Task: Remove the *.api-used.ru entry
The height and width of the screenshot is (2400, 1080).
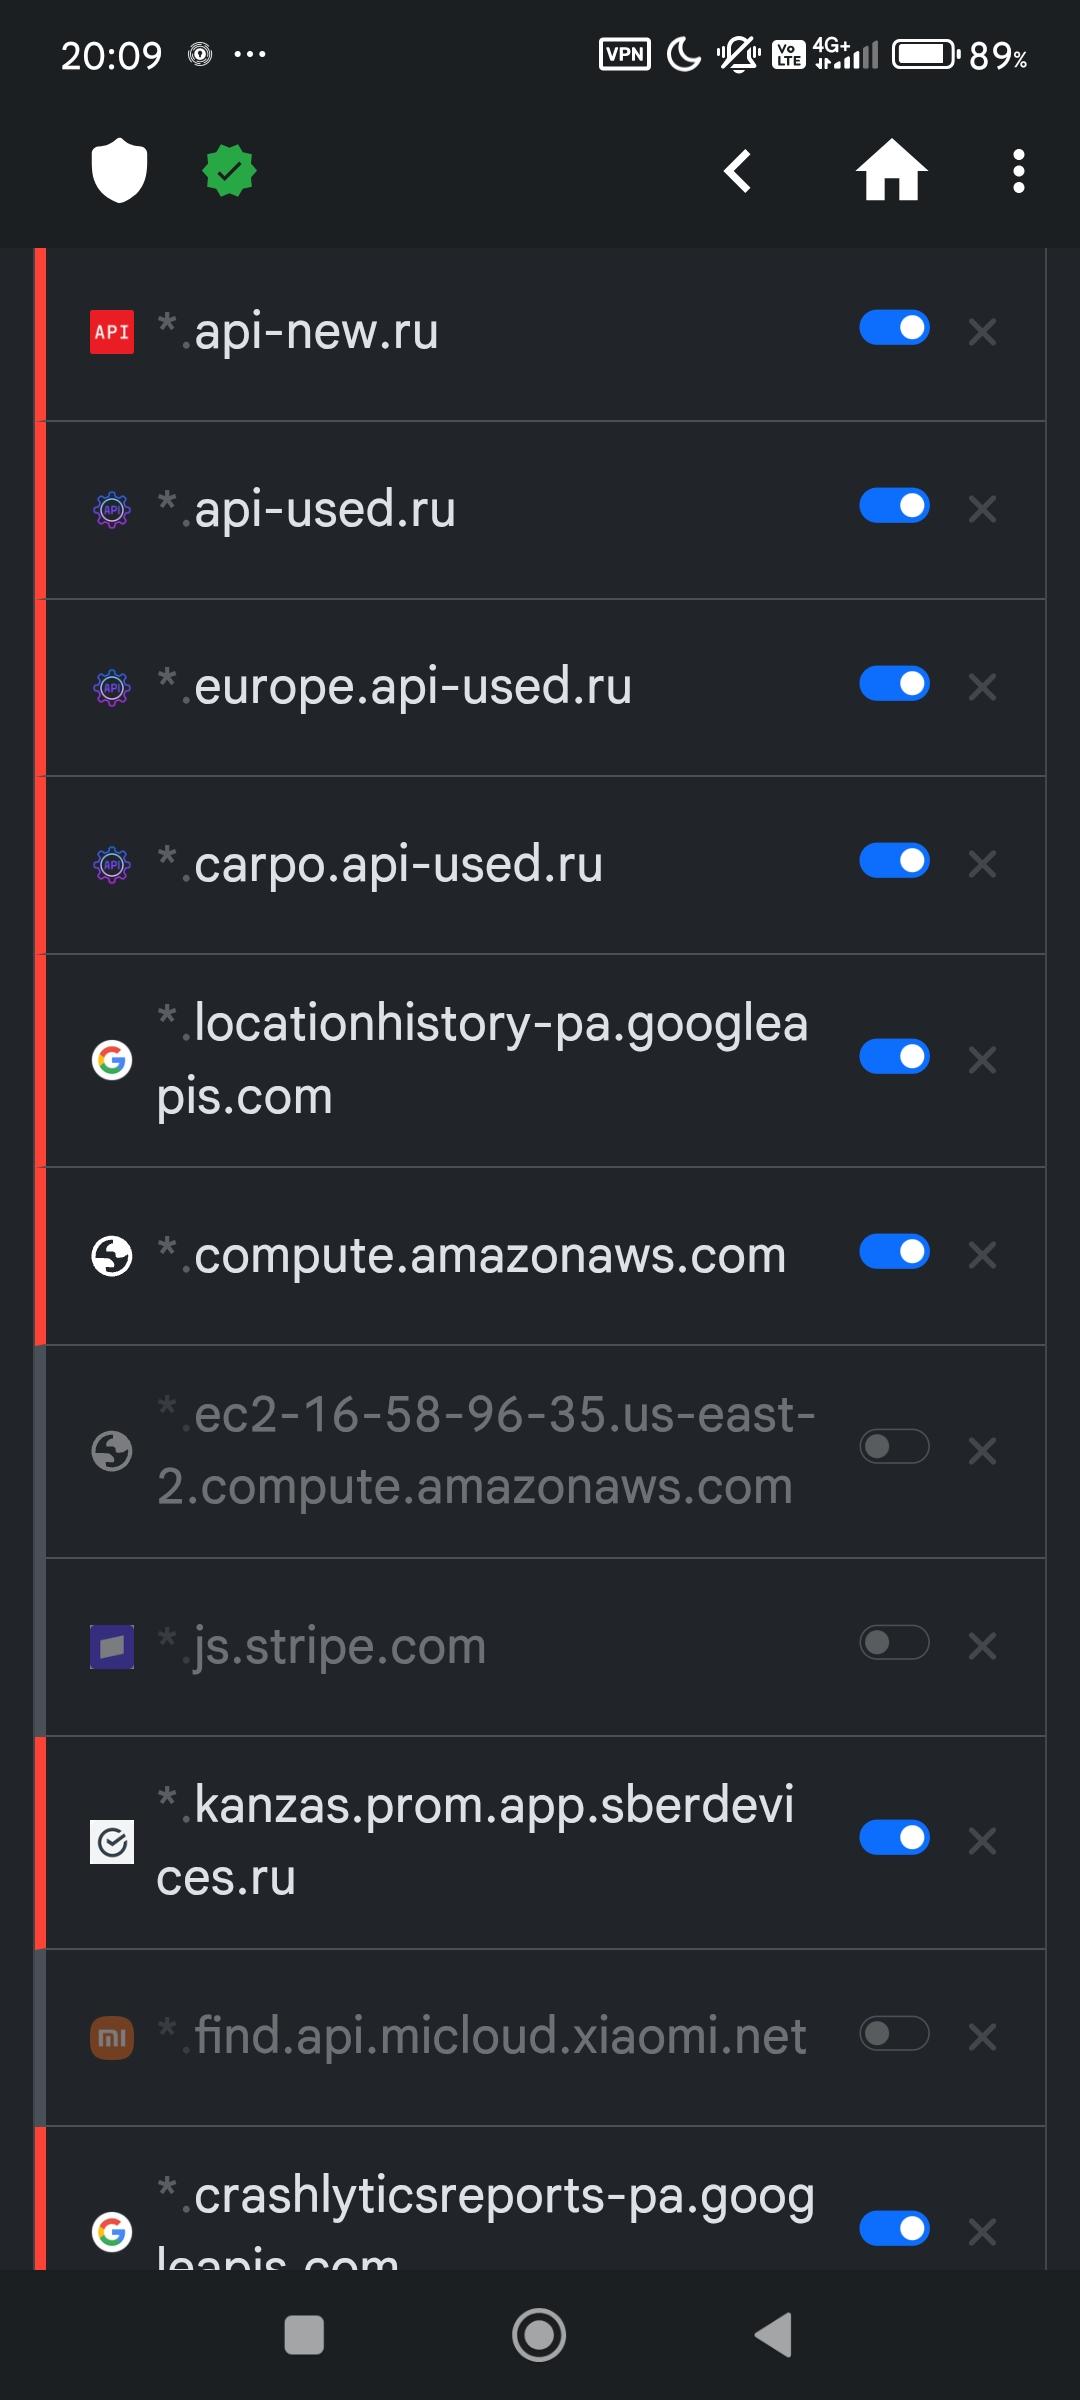Action: pos(983,509)
